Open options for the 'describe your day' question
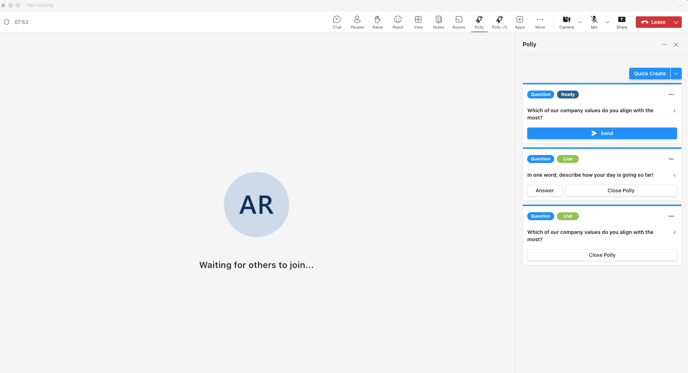 tap(671, 159)
